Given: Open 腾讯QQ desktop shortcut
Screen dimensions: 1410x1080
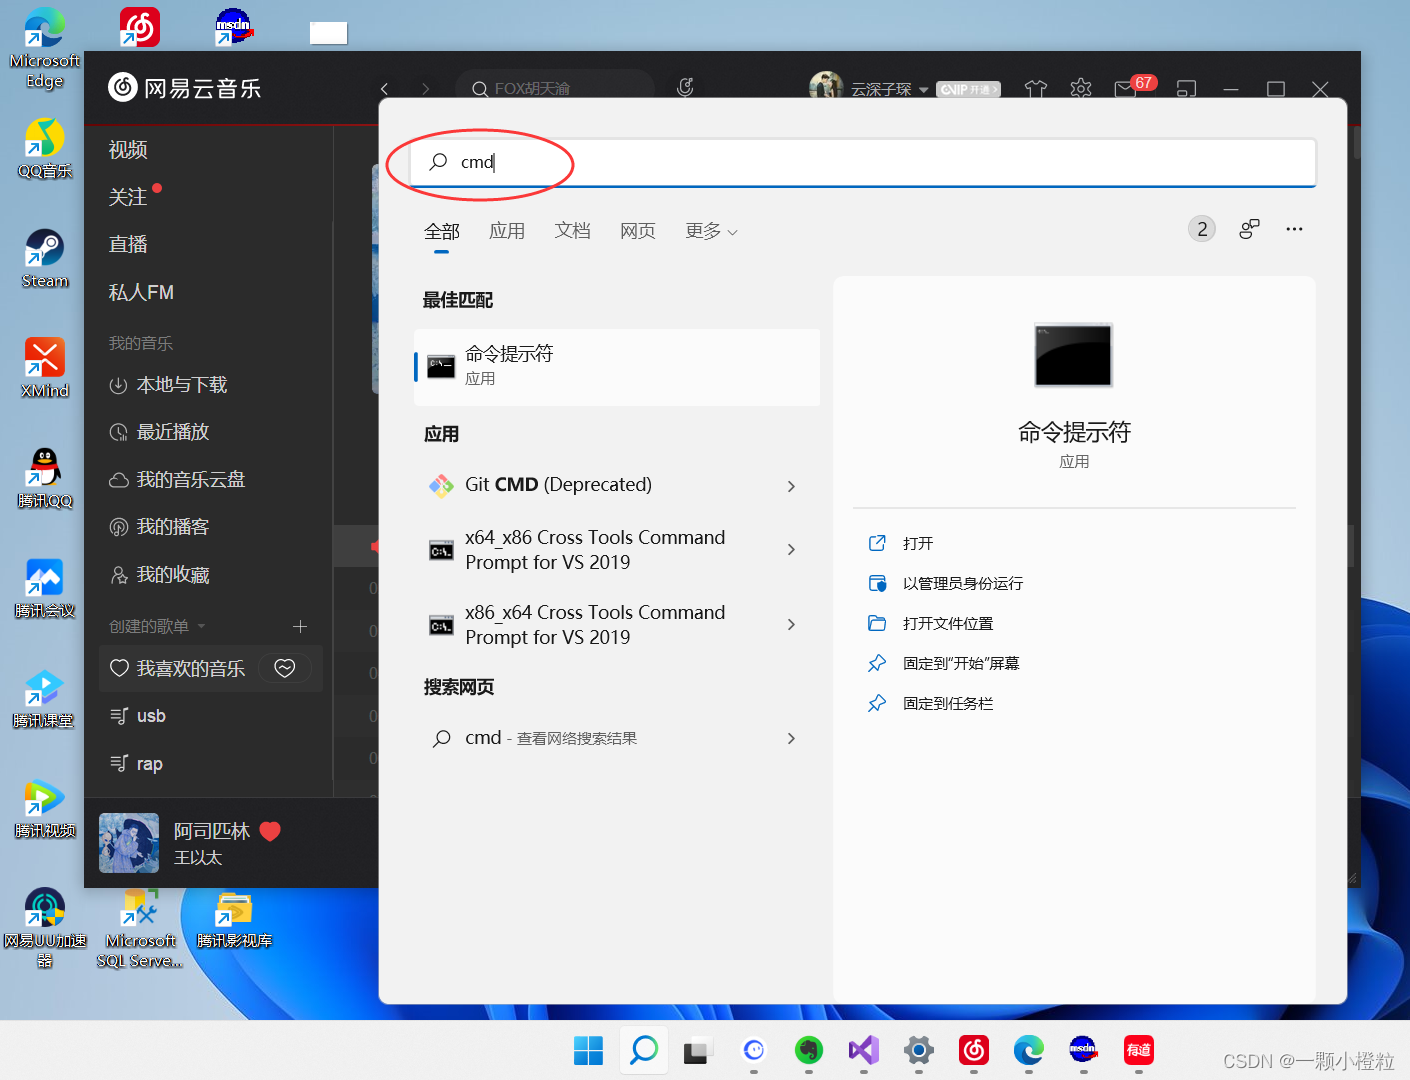Looking at the screenshot, I should click(44, 478).
